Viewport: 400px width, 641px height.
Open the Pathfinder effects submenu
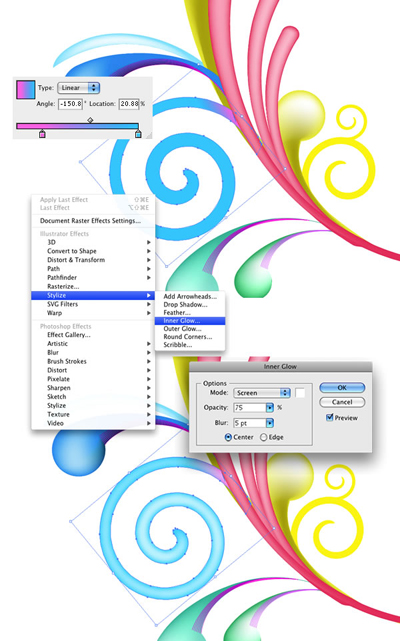[x=93, y=278]
